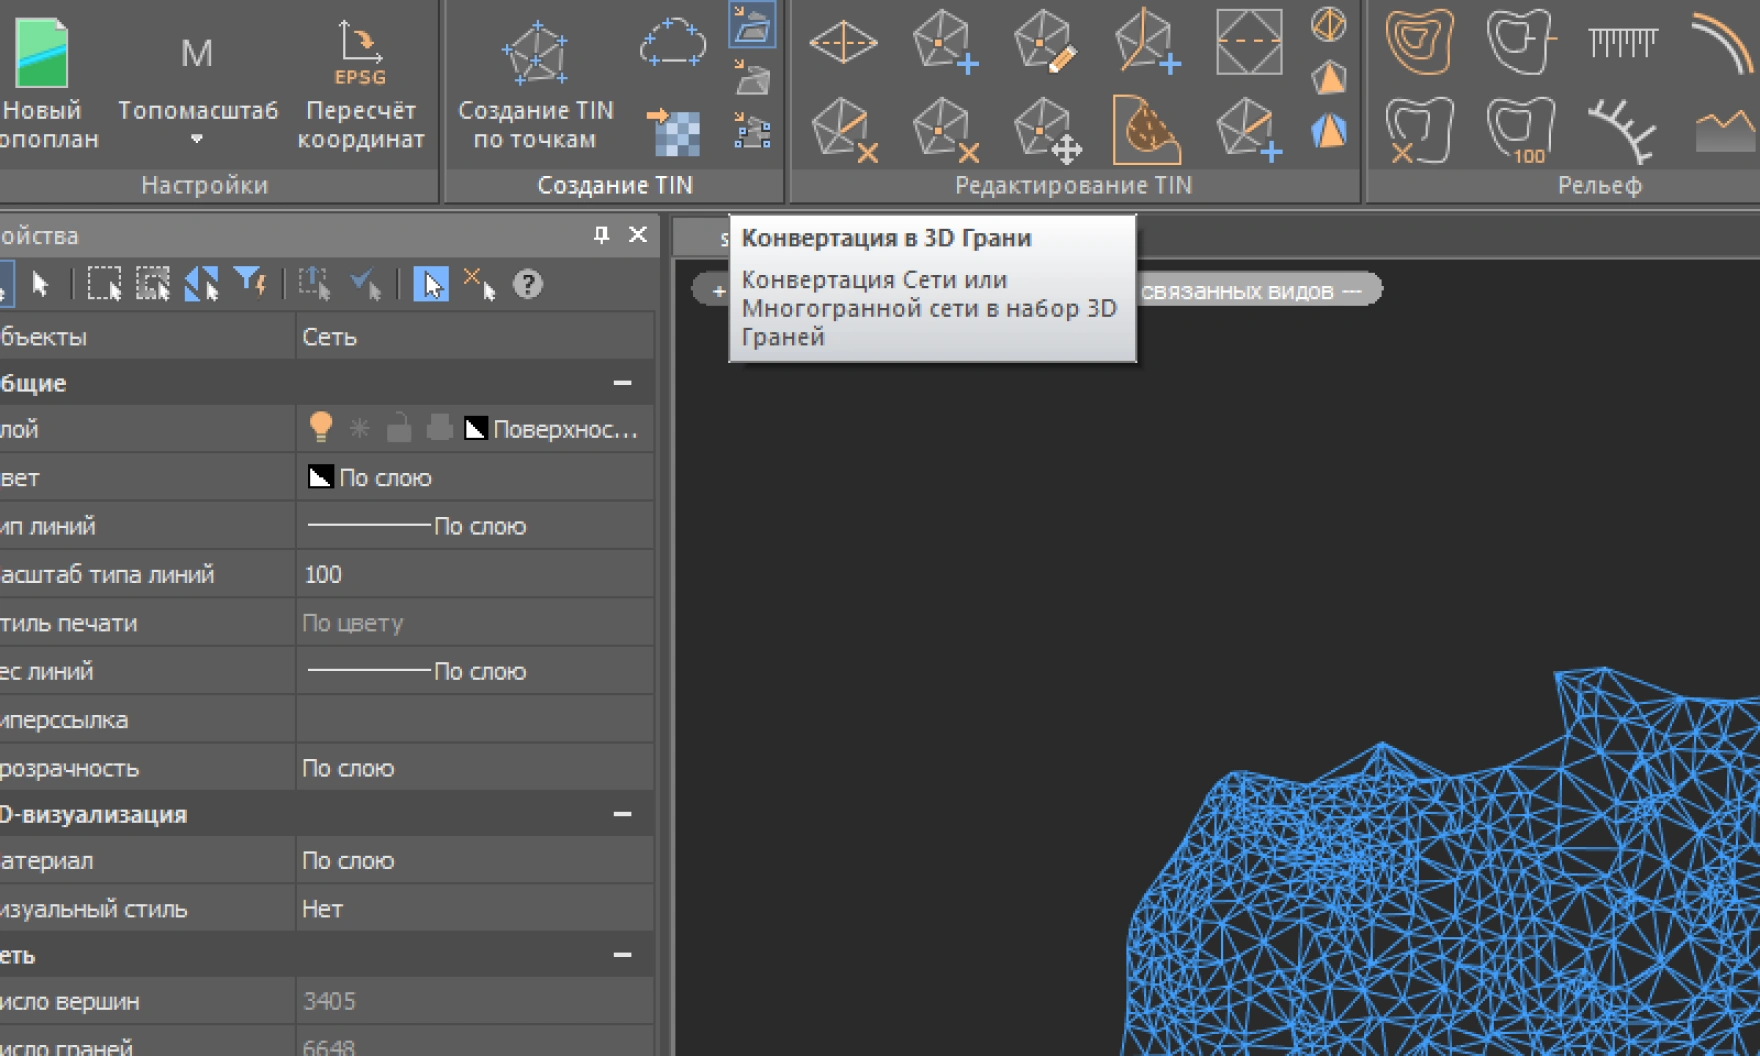The width and height of the screenshot is (1760, 1056).
Task: Select the add TIN vertex tool
Action: [945, 44]
